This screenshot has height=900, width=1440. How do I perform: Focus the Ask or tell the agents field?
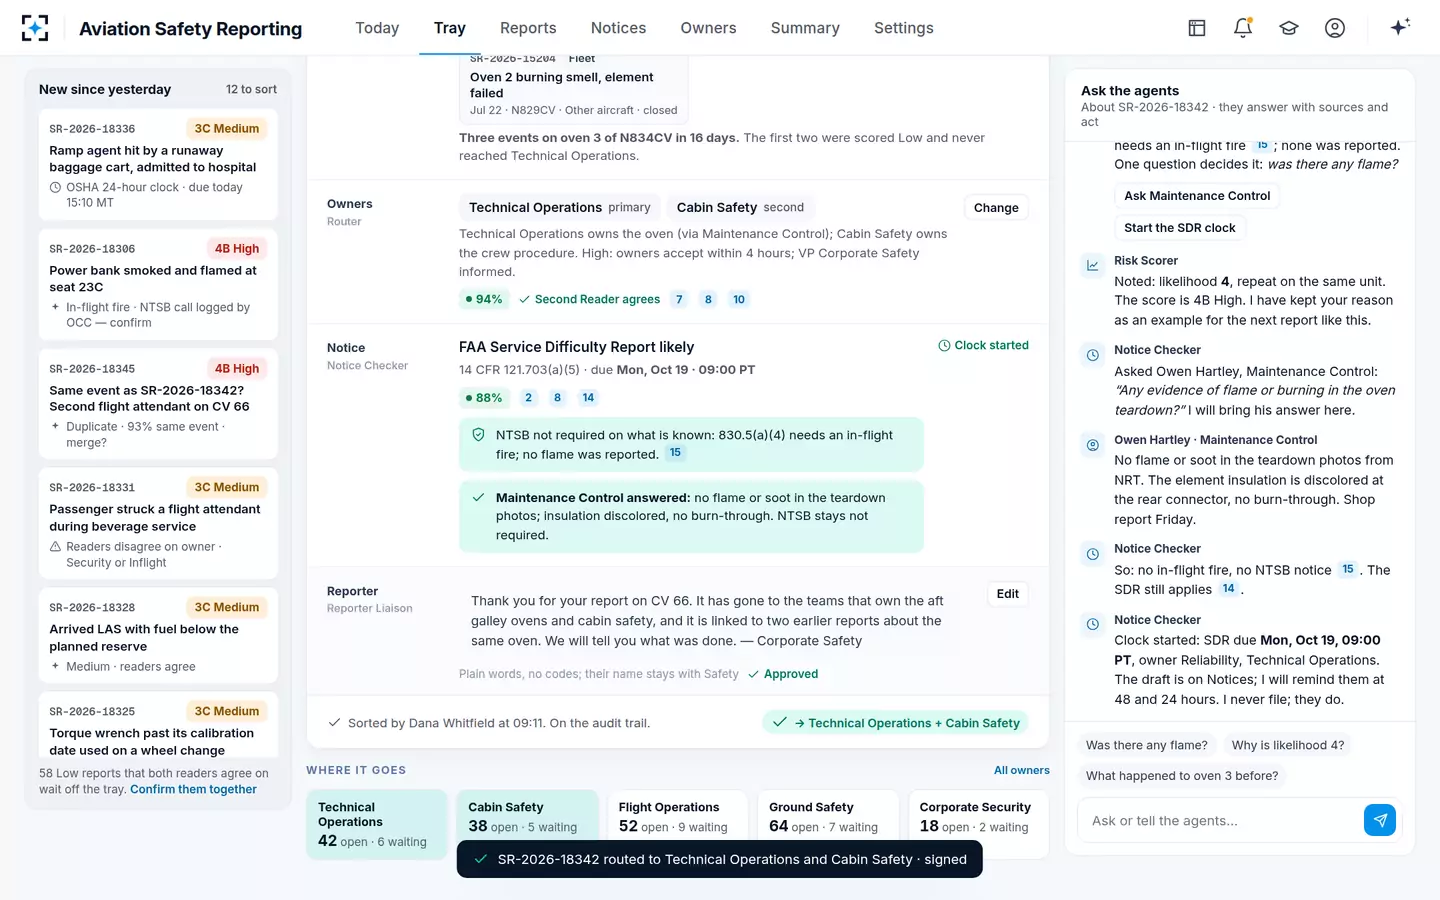pyautogui.click(x=1220, y=821)
